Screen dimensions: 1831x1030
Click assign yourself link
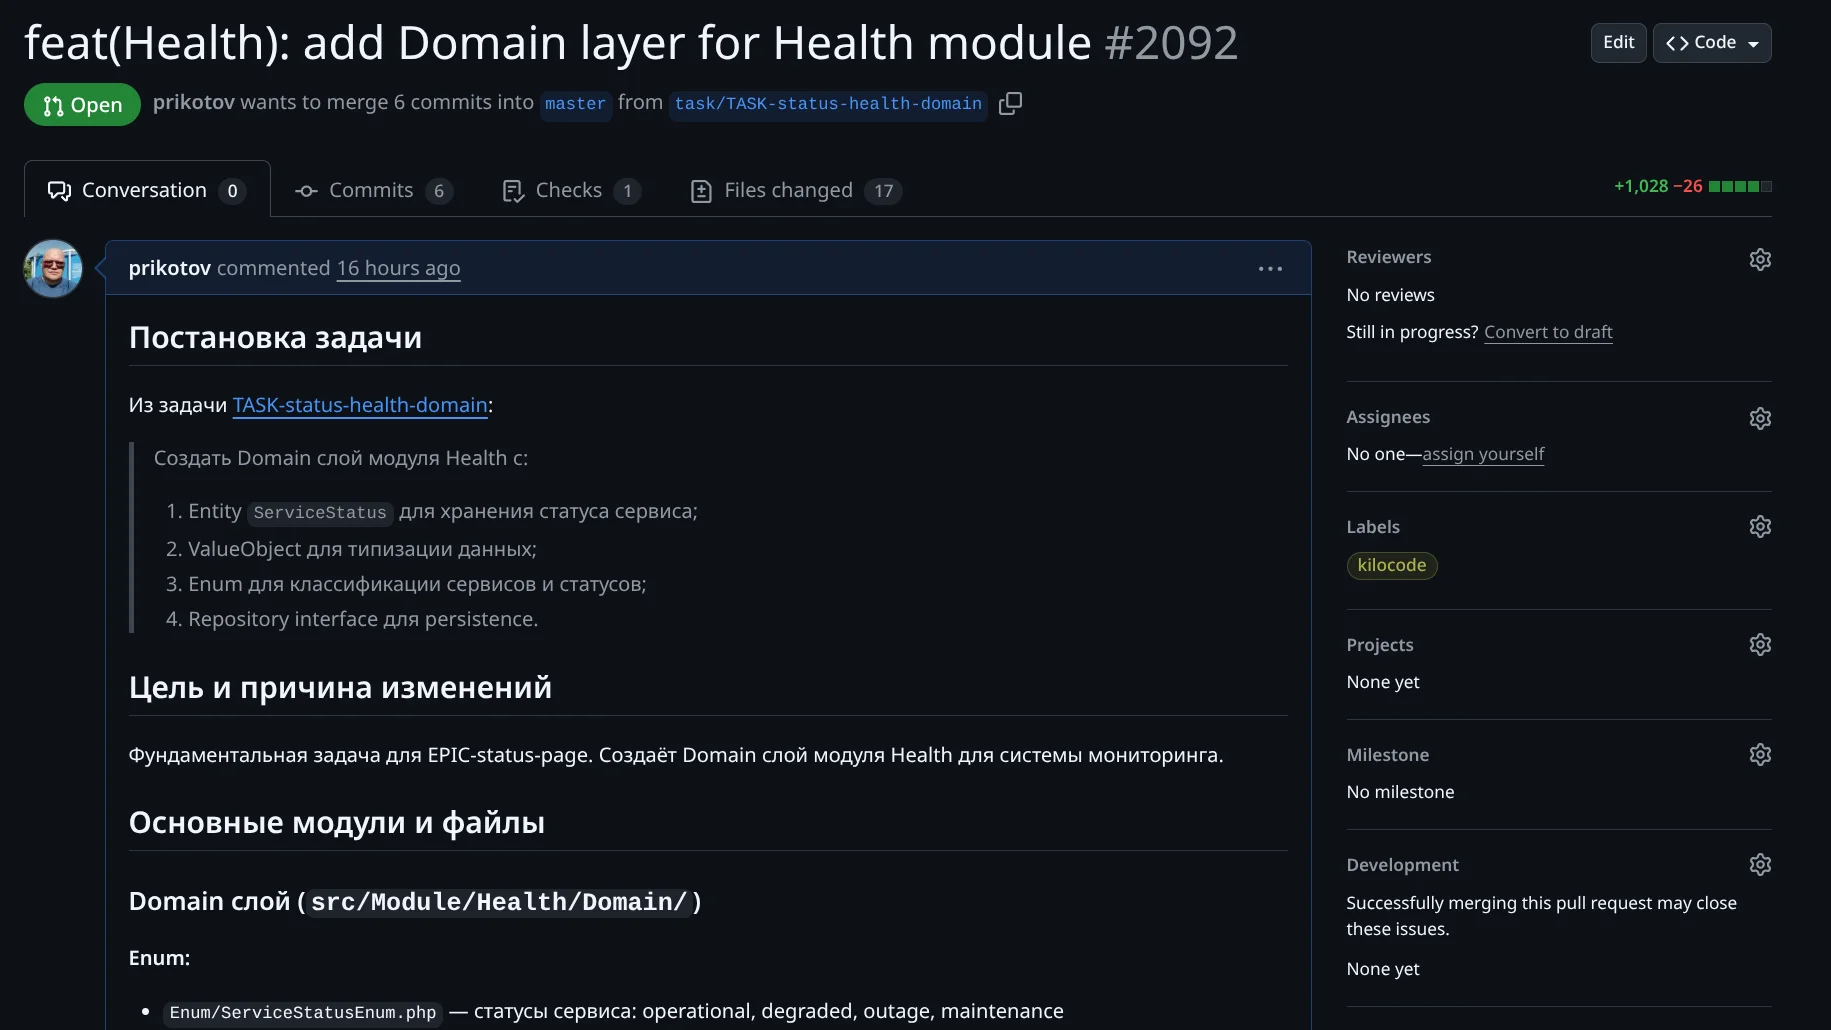1483,454
